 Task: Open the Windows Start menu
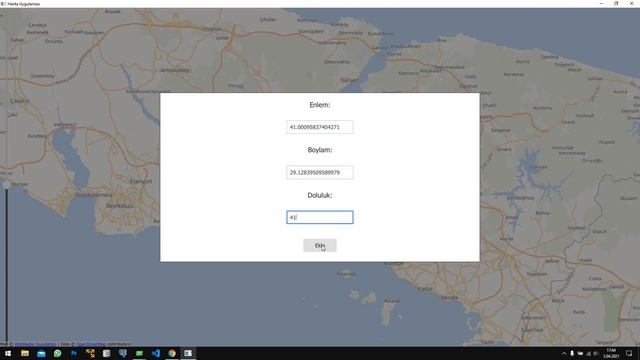point(8,353)
